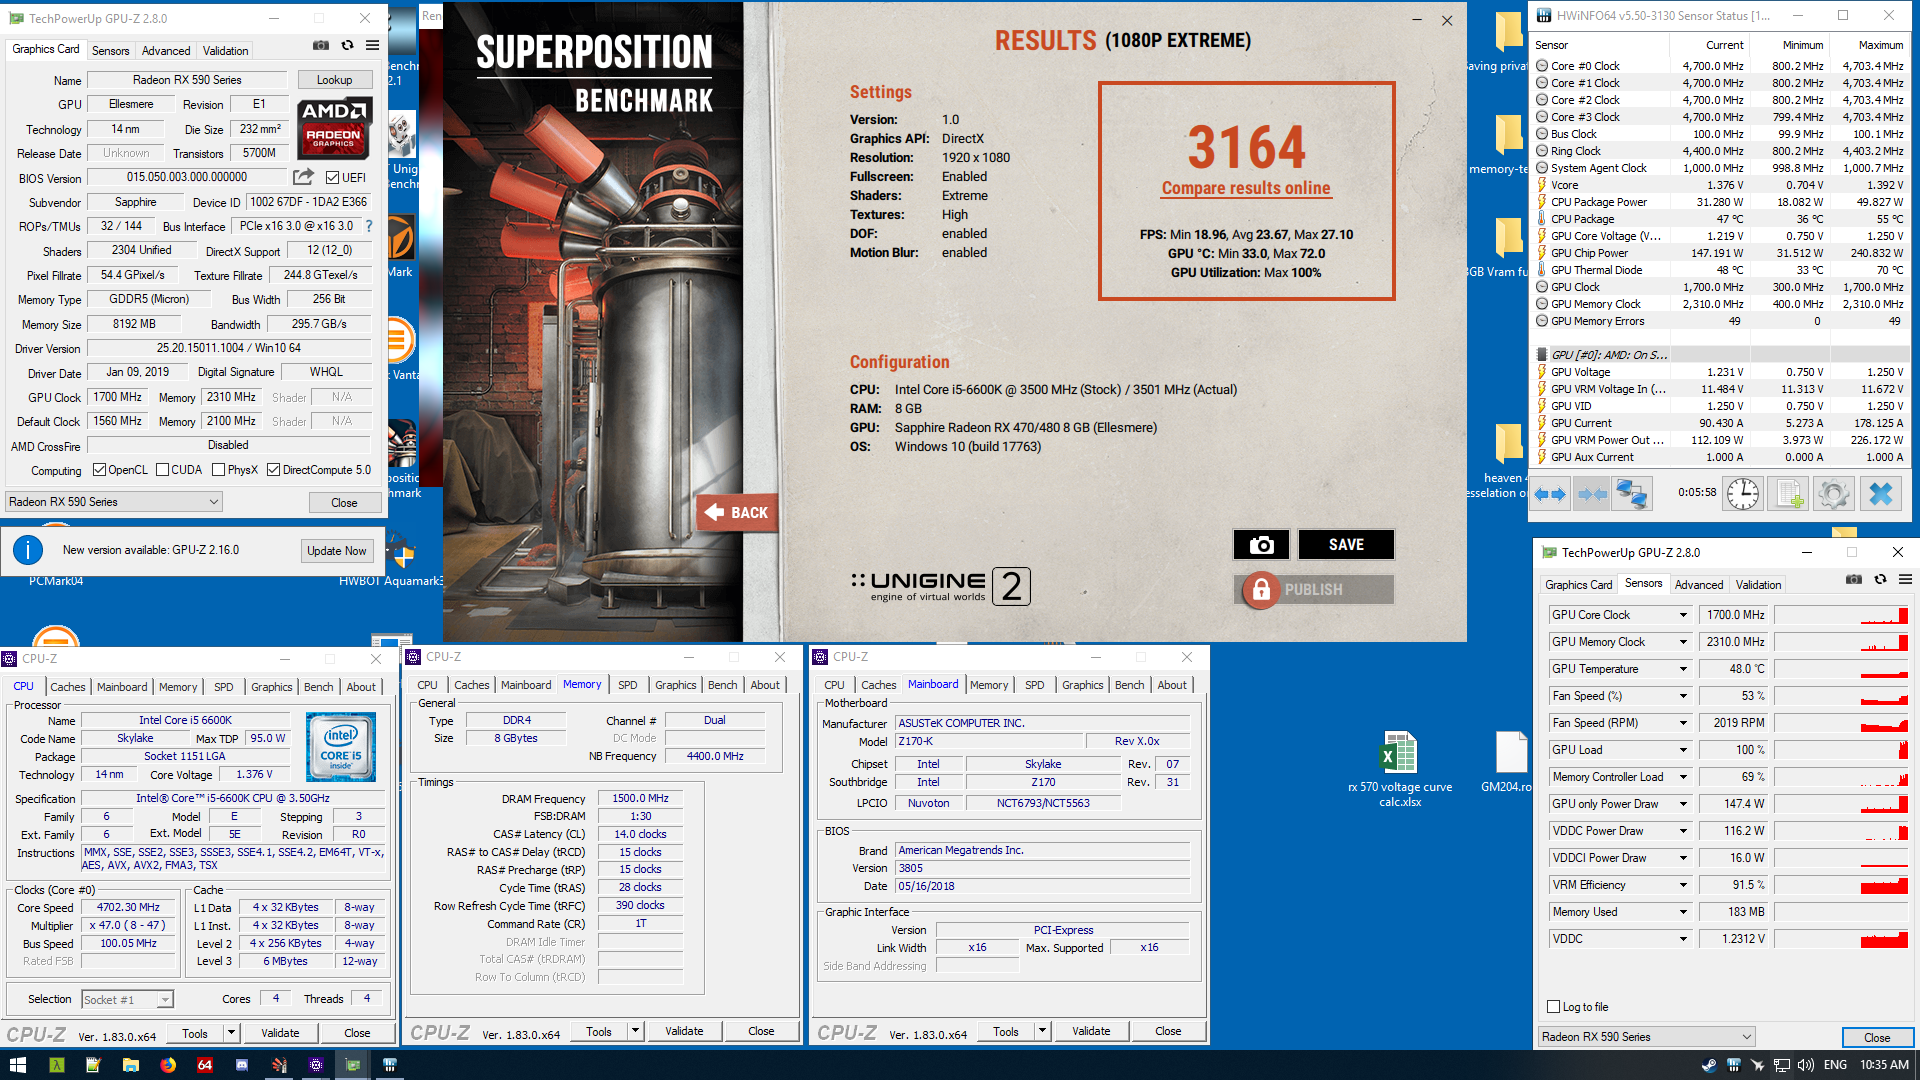Open the GM204.ro file on desktop

click(x=1508, y=762)
